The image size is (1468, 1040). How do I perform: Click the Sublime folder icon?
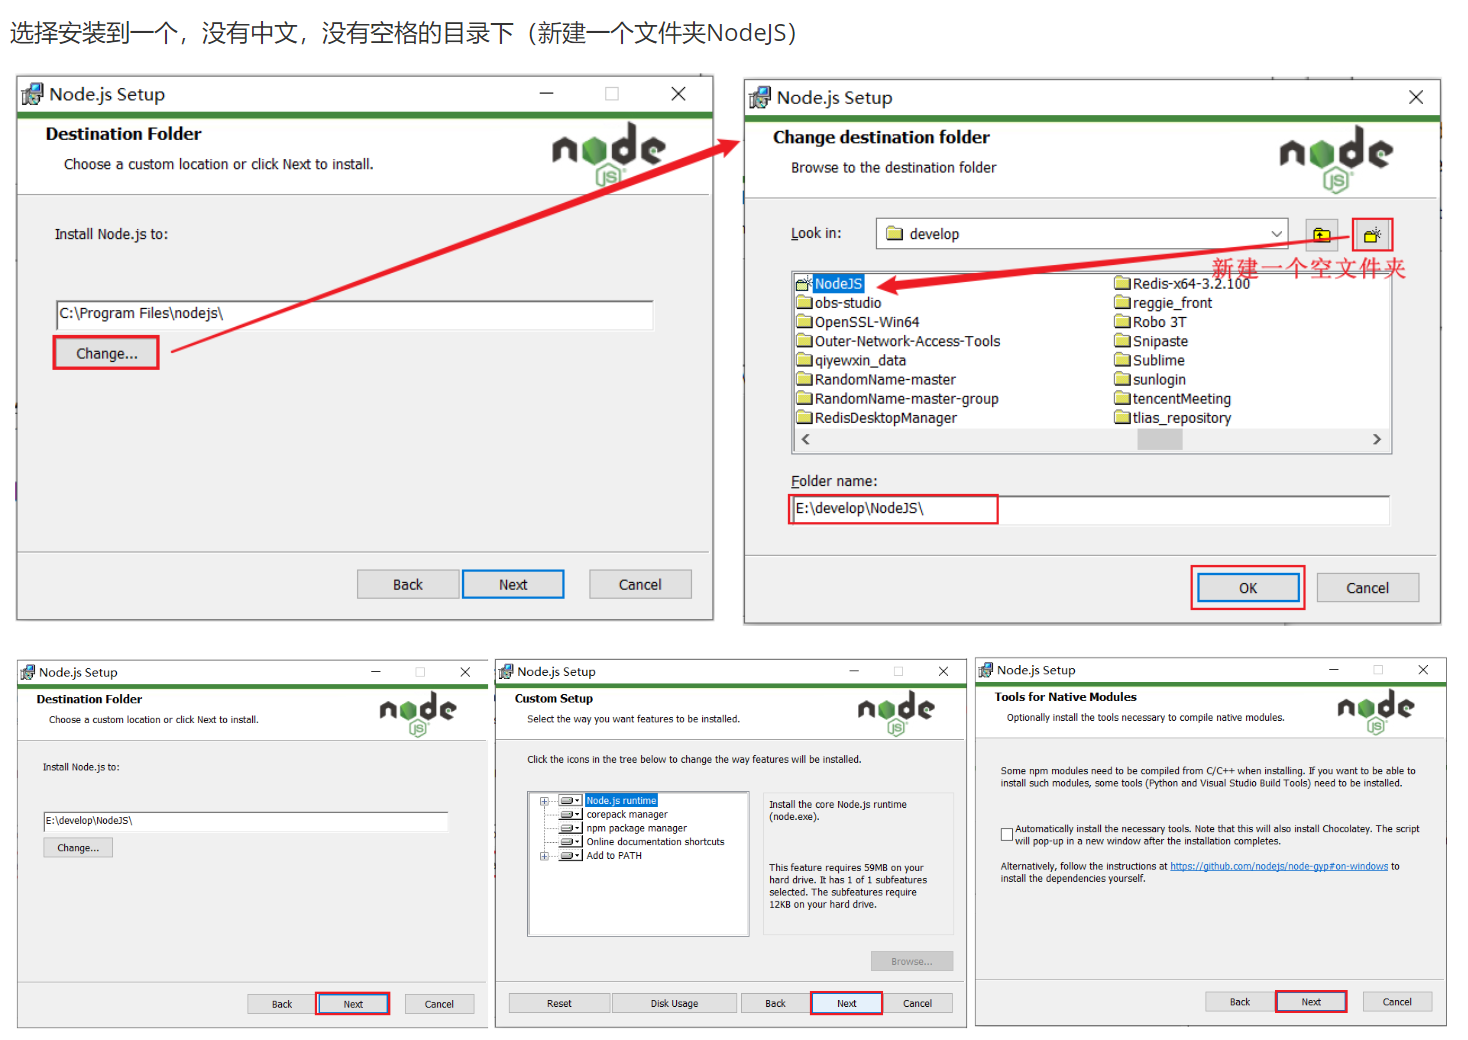[1122, 360]
